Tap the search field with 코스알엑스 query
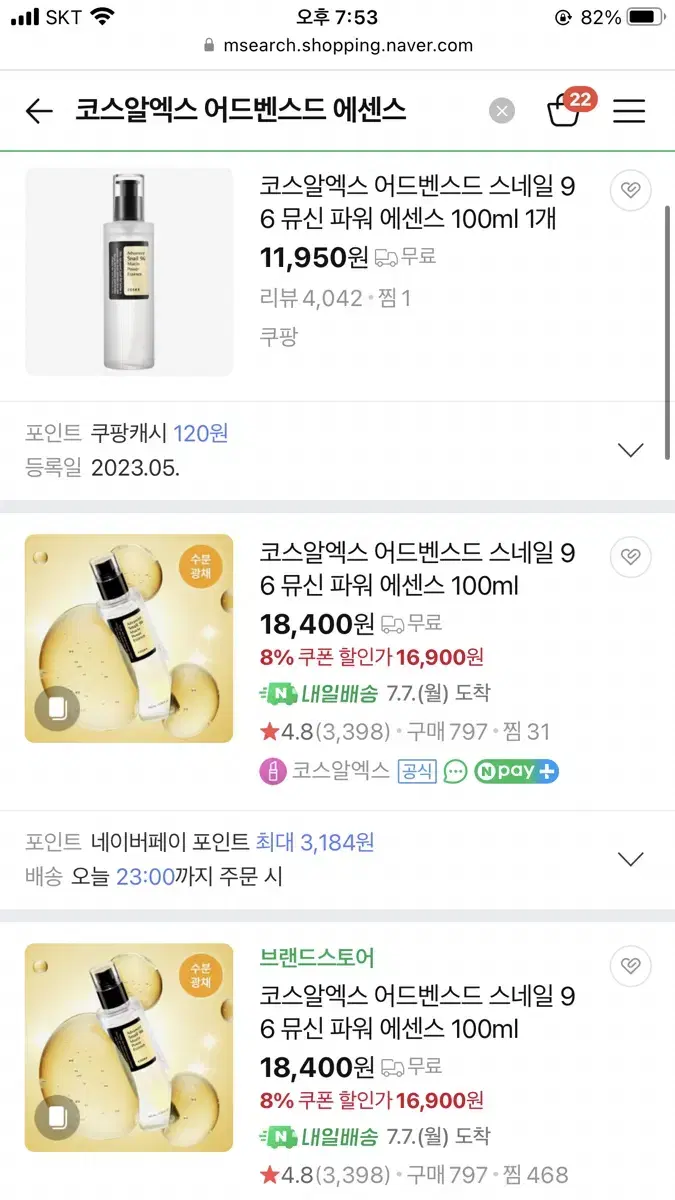675x1200 pixels. coord(240,111)
